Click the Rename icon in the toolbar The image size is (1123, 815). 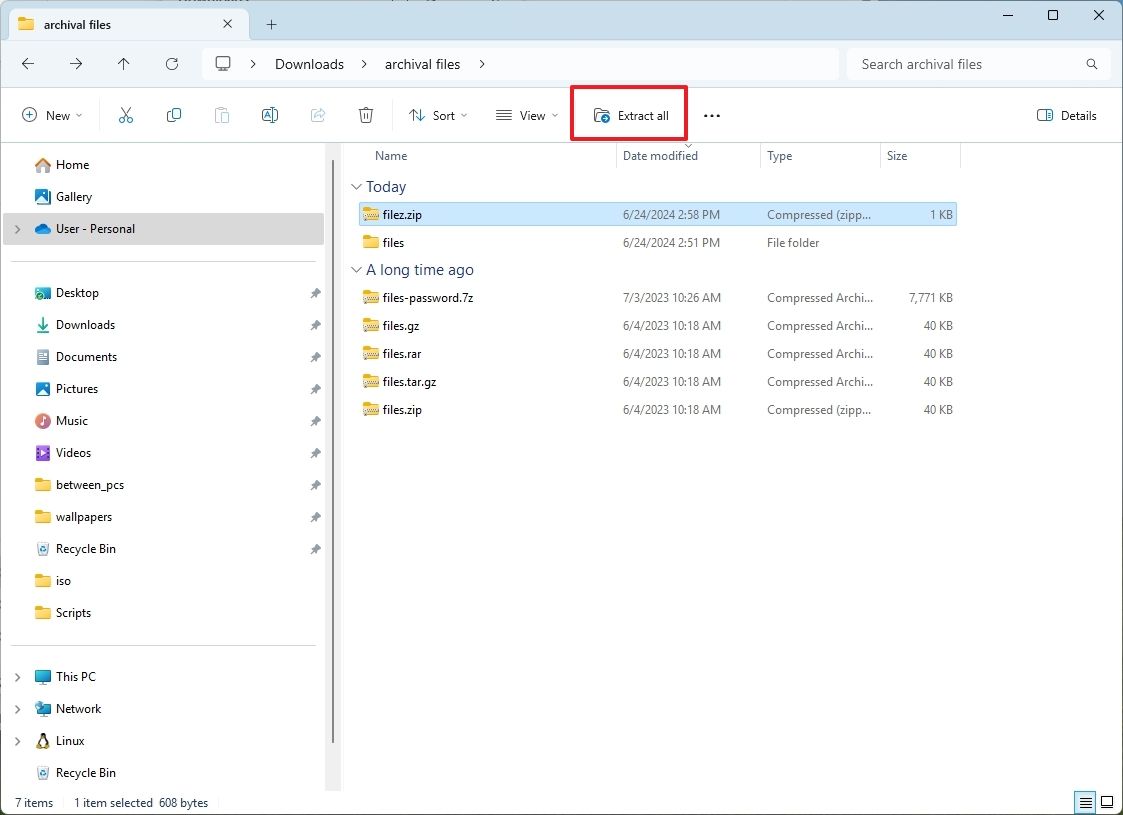270,115
